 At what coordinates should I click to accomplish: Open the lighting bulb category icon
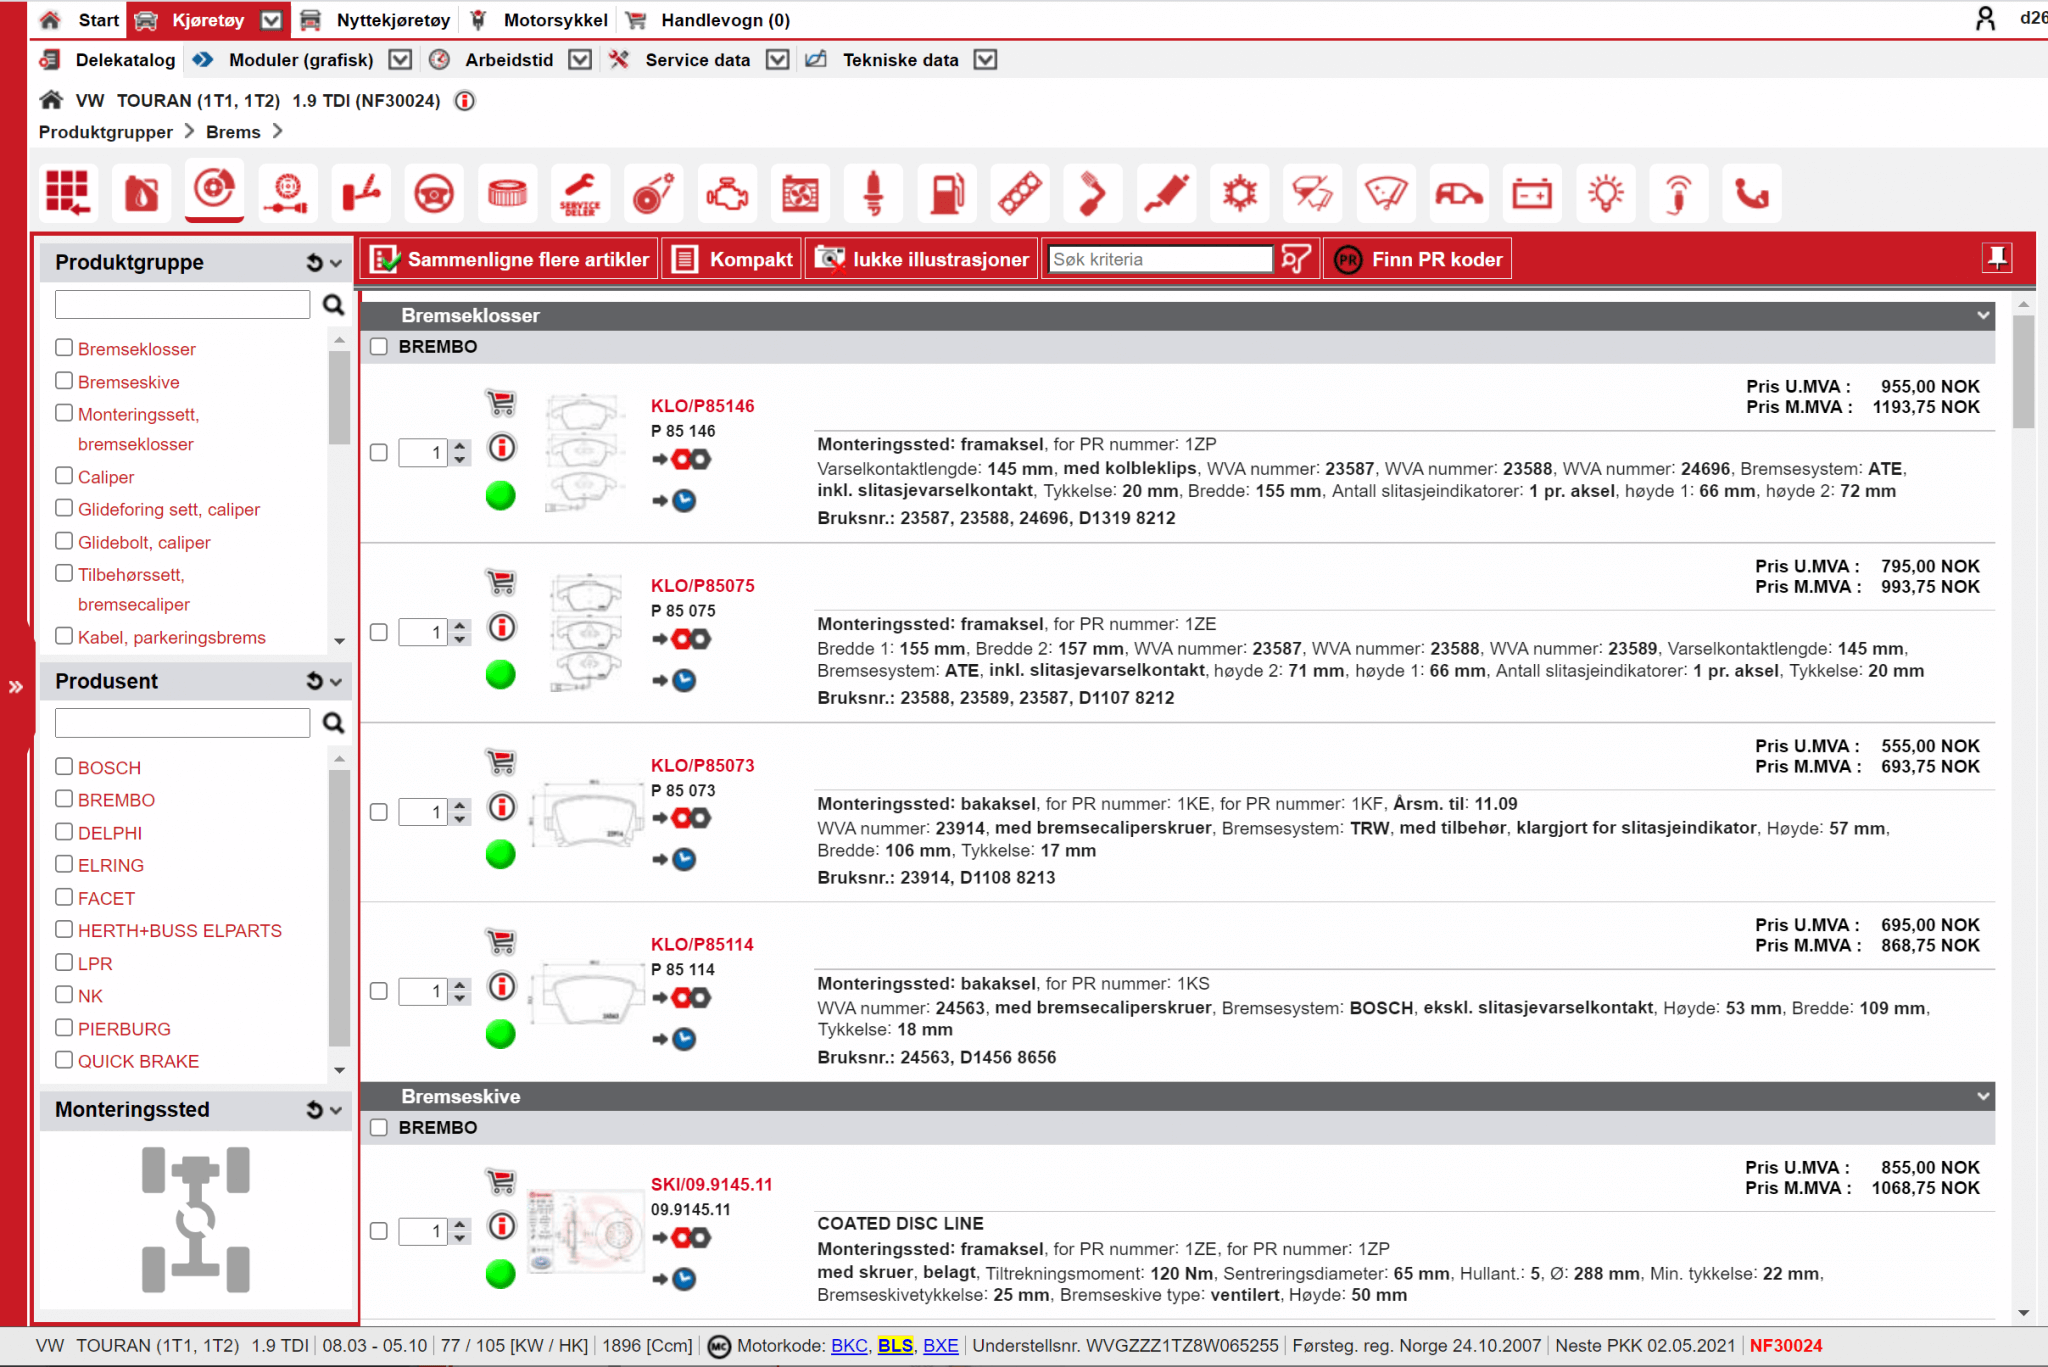[1605, 193]
